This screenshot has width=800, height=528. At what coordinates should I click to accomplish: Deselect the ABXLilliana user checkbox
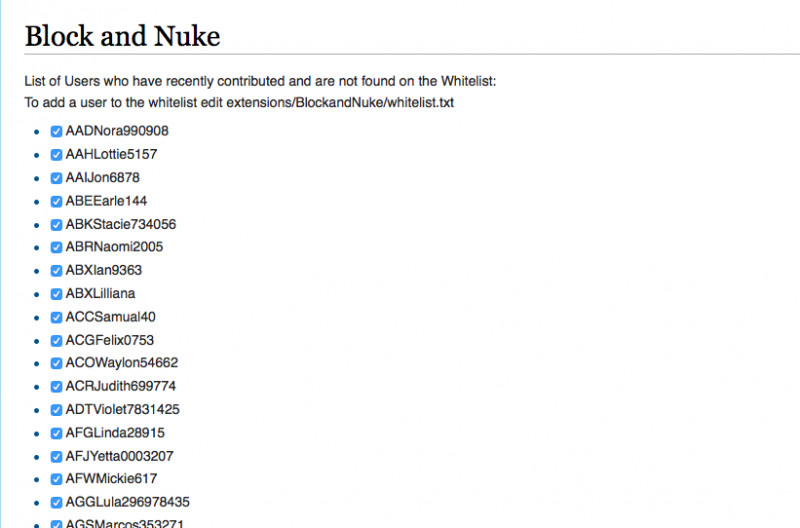pos(57,294)
